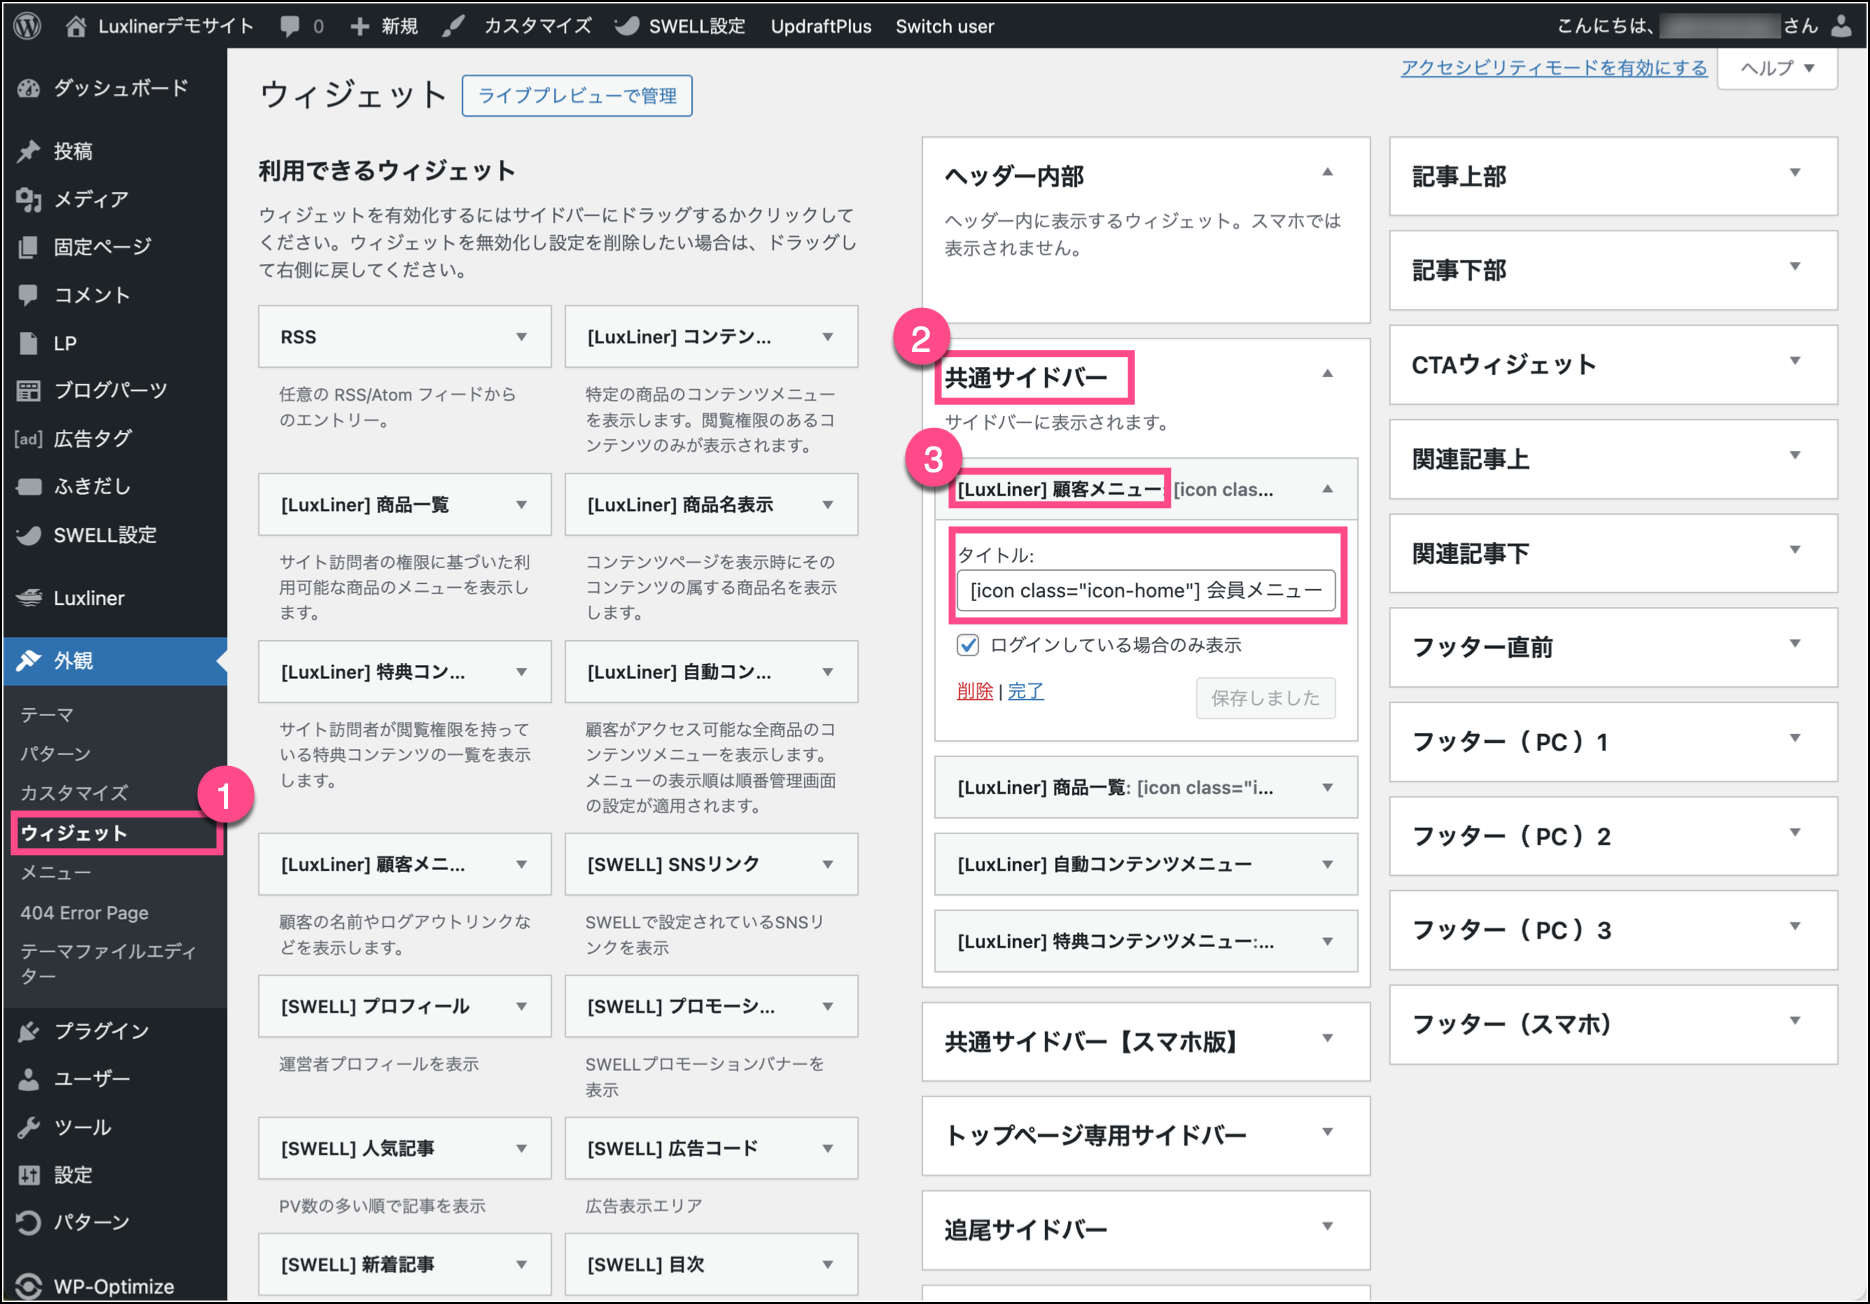The image size is (1870, 1304).
Task: Click the 削除 link in widget
Action: (x=974, y=691)
